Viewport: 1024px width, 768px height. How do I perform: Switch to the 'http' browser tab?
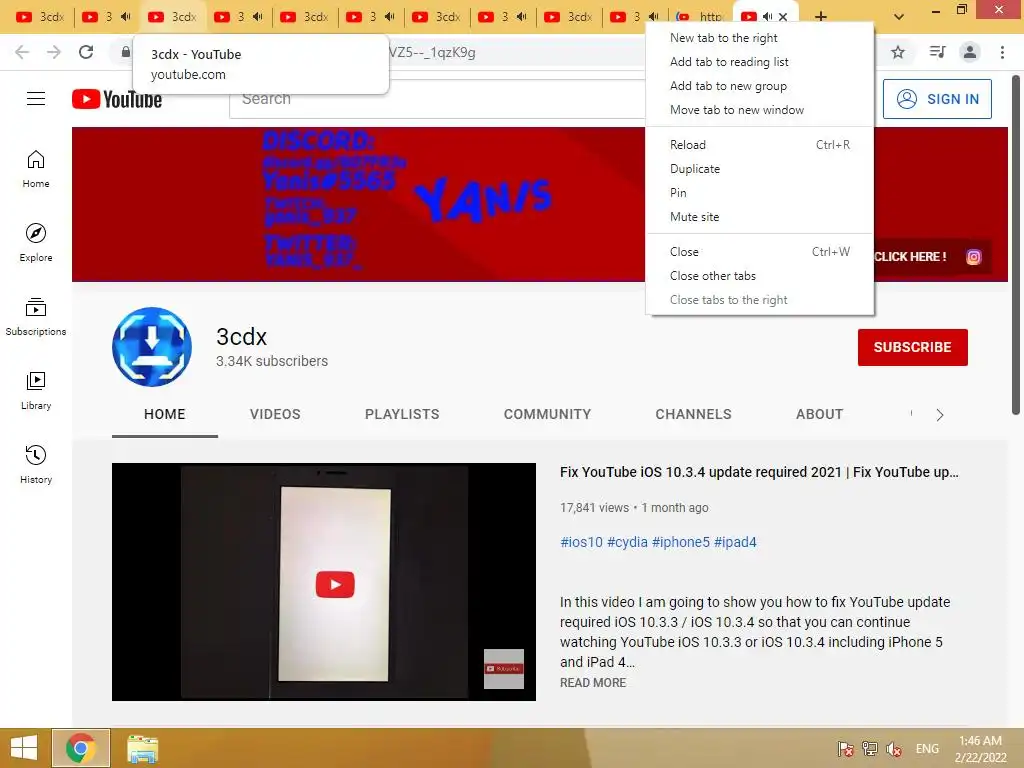click(701, 17)
